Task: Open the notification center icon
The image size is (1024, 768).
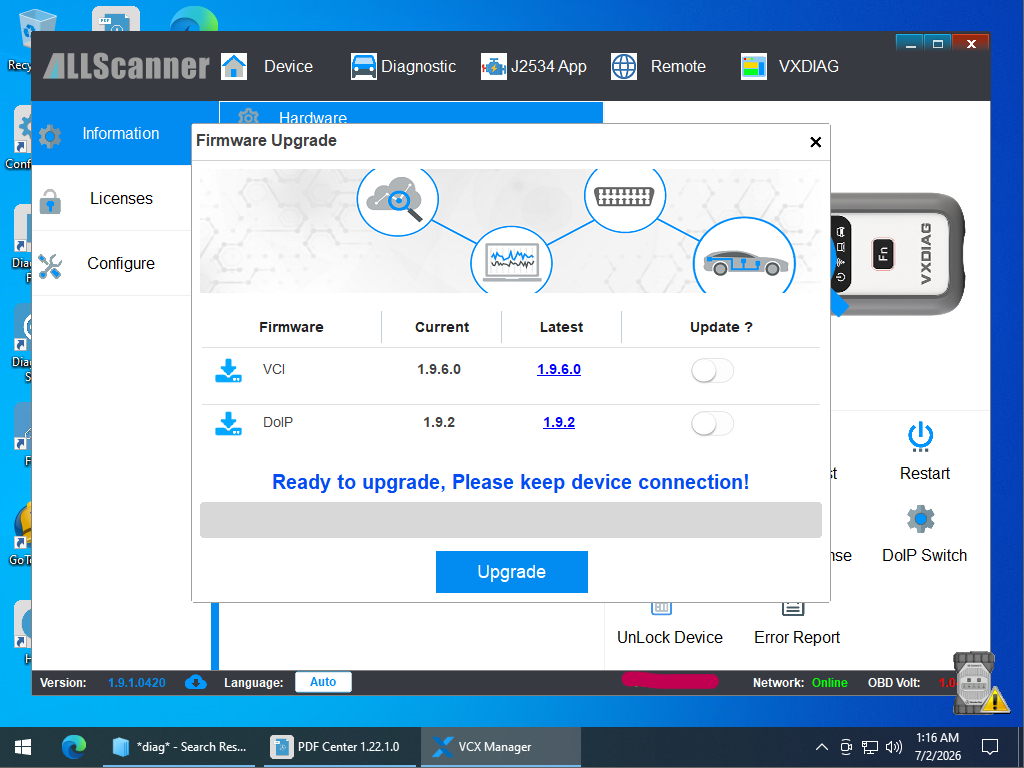Action: [x=990, y=747]
